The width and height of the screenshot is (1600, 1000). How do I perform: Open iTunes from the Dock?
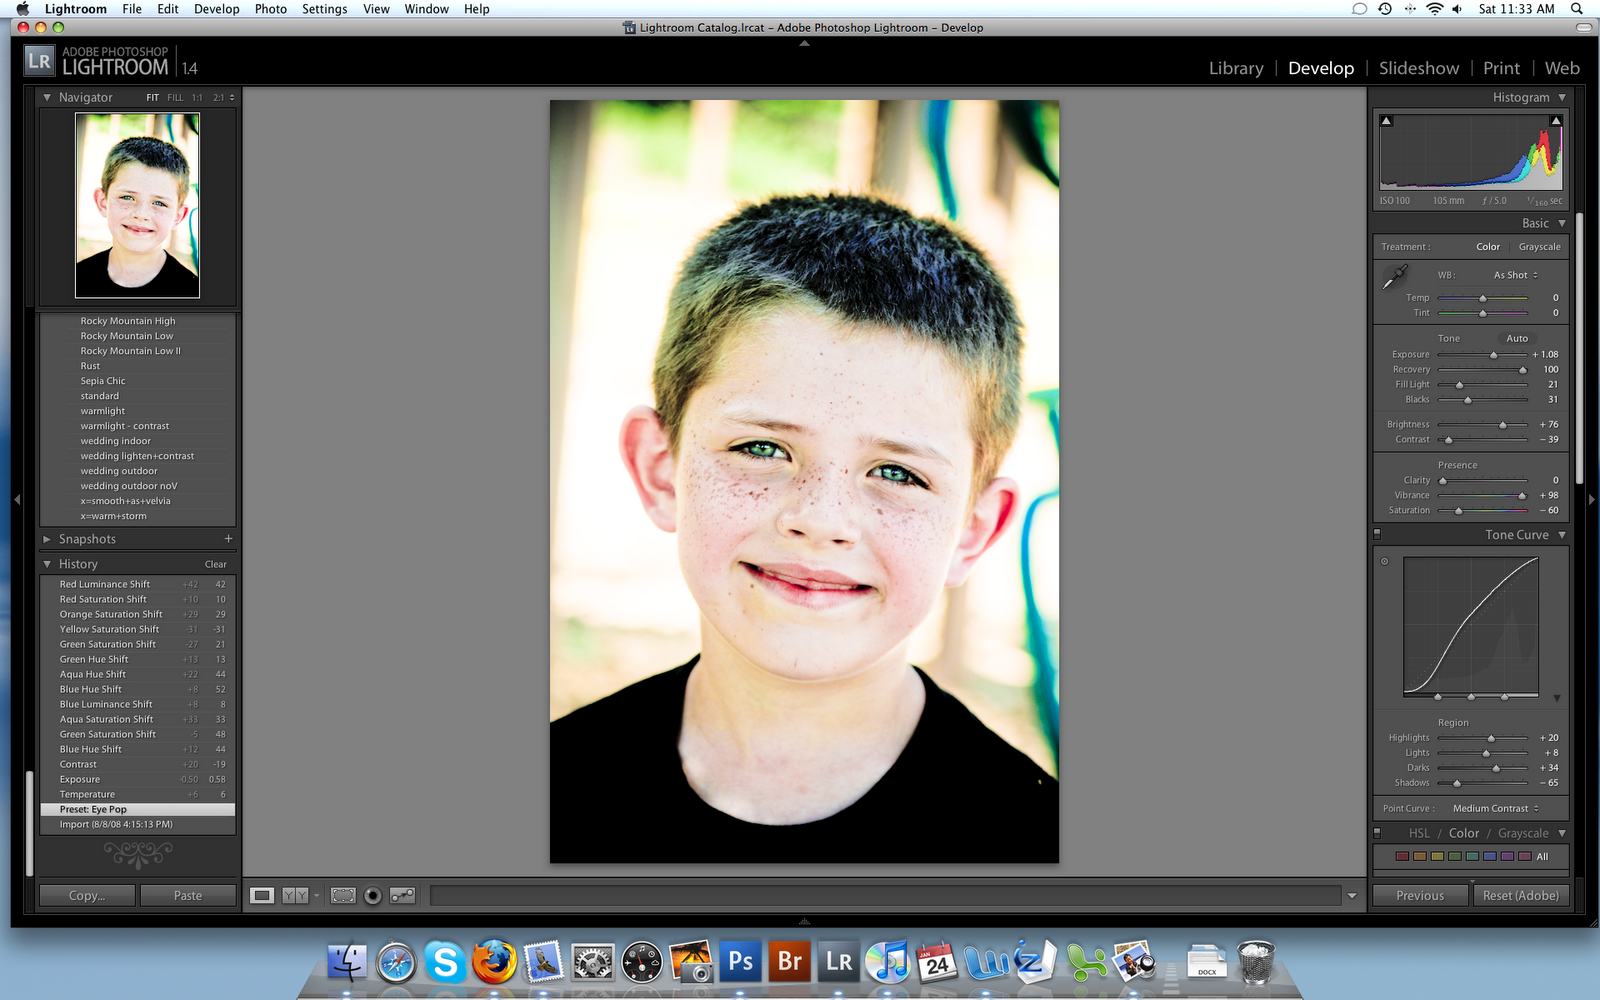(x=888, y=962)
